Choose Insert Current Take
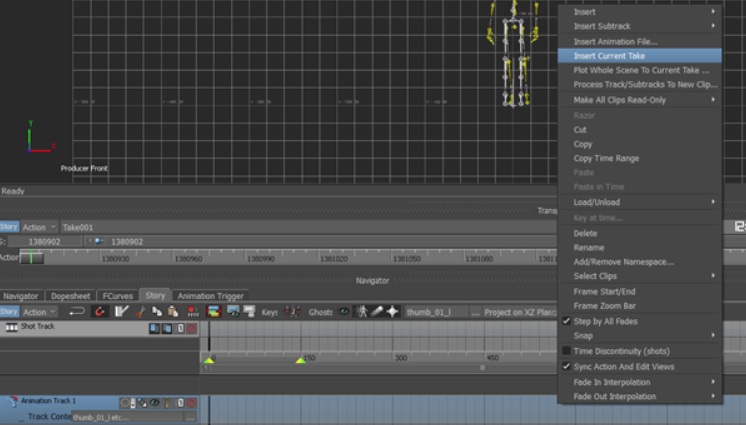The image size is (746, 425). (640, 56)
